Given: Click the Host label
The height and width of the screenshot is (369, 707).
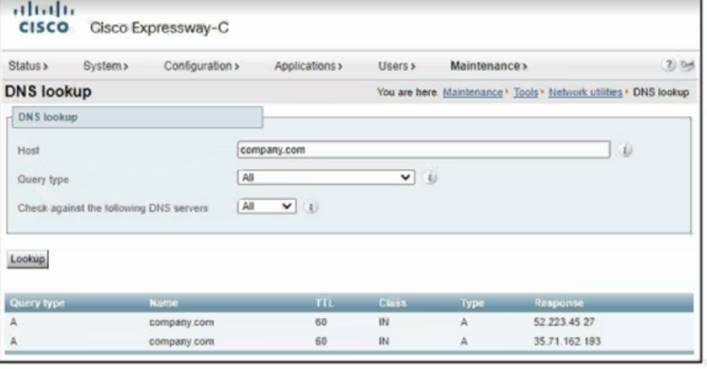Looking at the screenshot, I should coord(28,151).
